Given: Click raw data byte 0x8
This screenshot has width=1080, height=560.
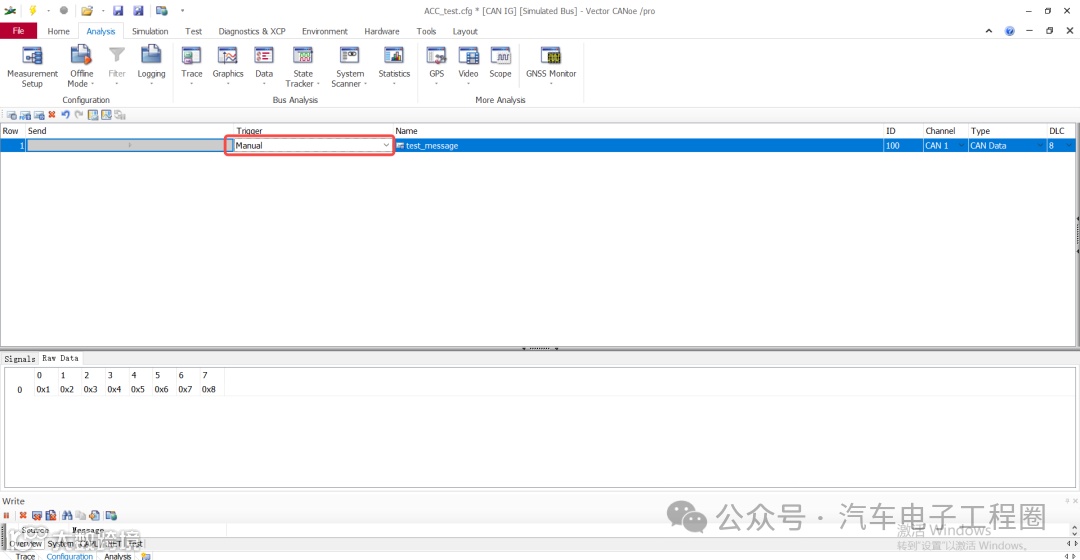Looking at the screenshot, I should coord(209,389).
